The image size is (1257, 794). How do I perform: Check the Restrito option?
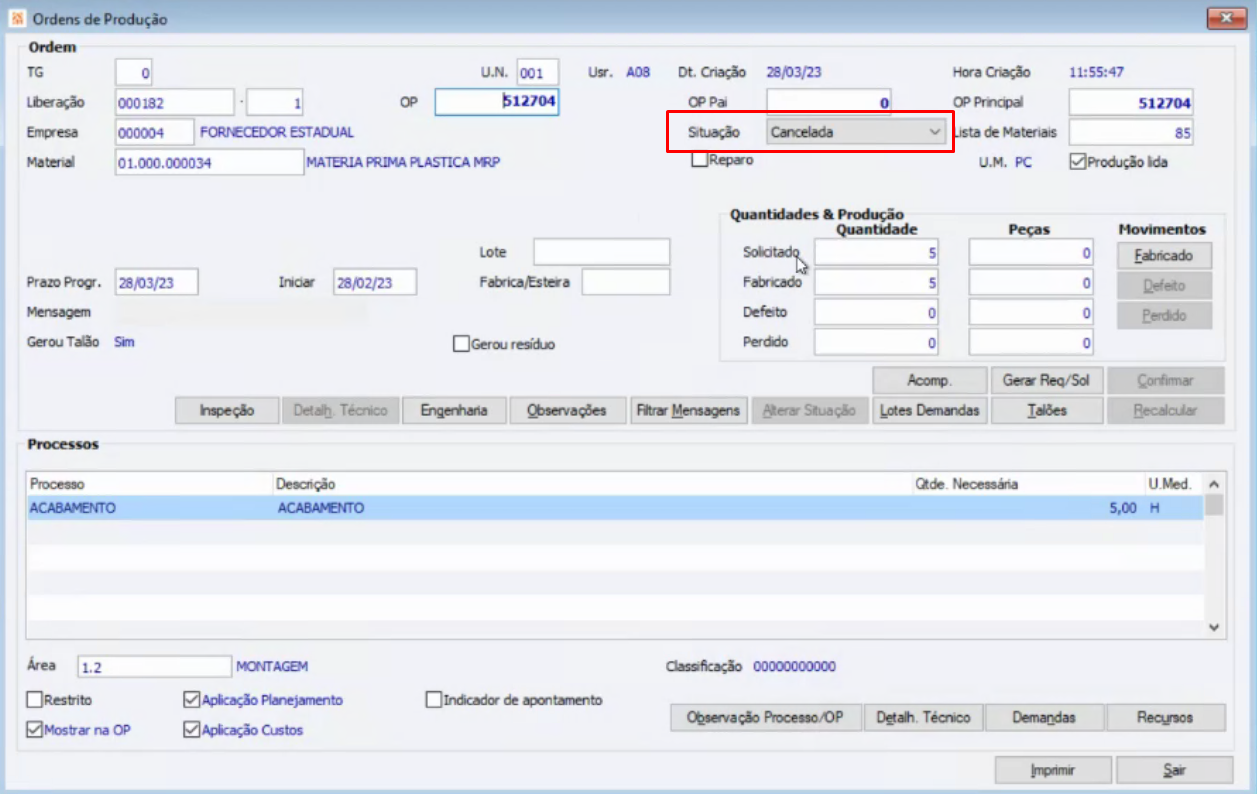[x=35, y=700]
